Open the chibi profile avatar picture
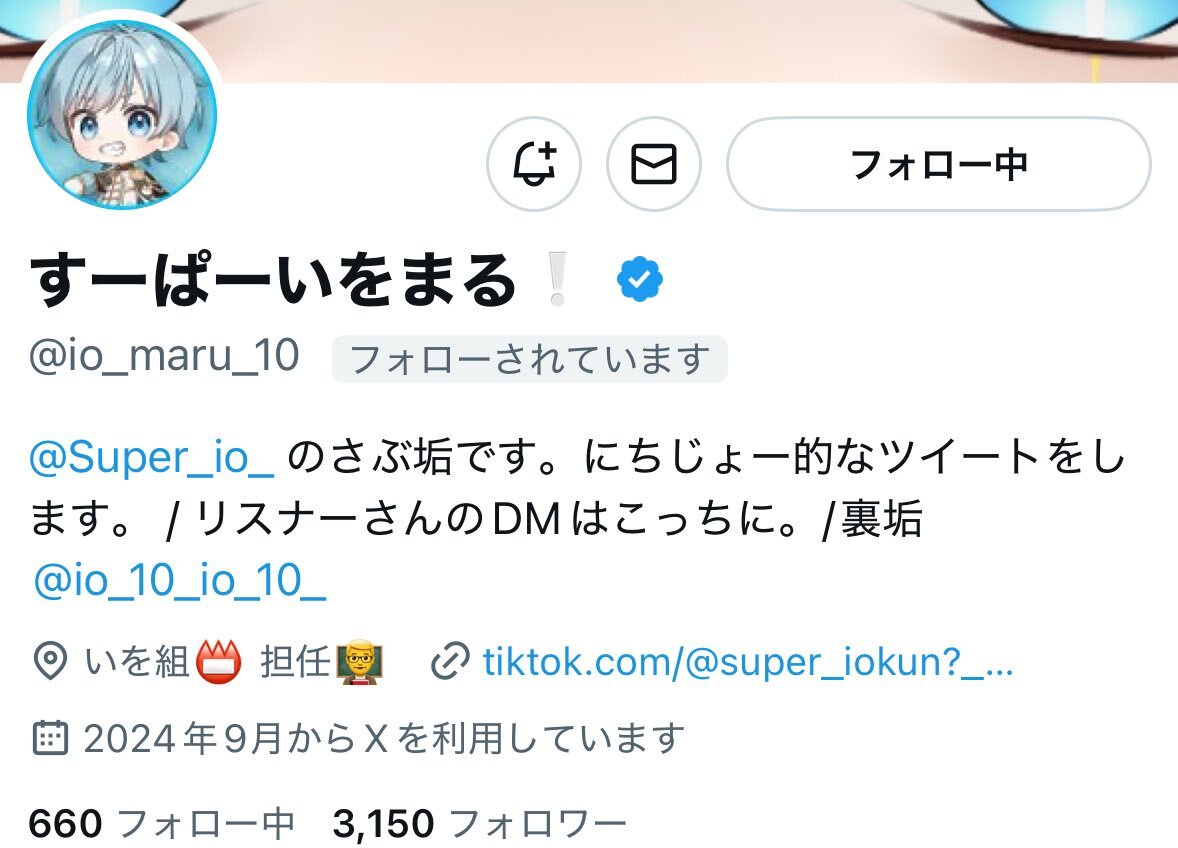Image resolution: width=1178 pixels, height=848 pixels. (x=122, y=114)
